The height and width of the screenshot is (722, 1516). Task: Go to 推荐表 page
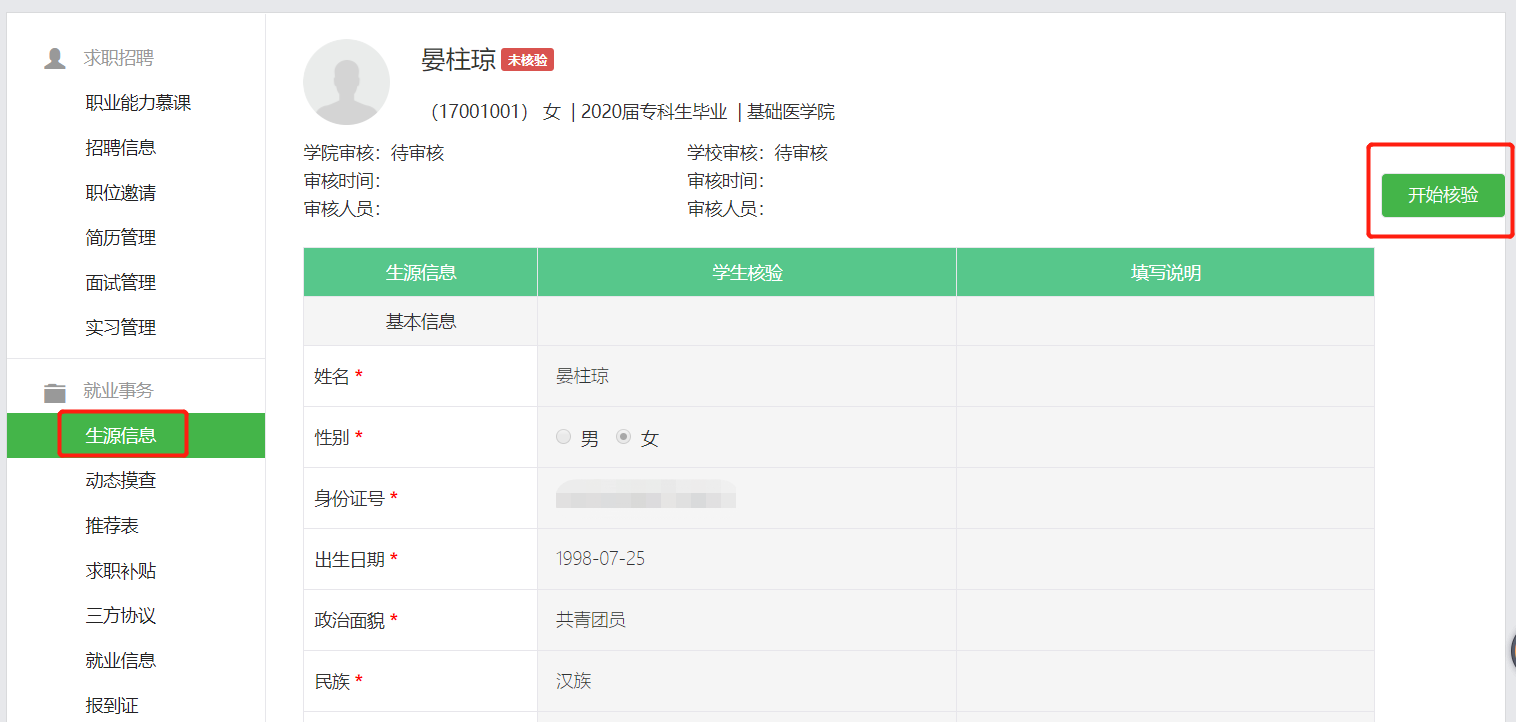[112, 526]
